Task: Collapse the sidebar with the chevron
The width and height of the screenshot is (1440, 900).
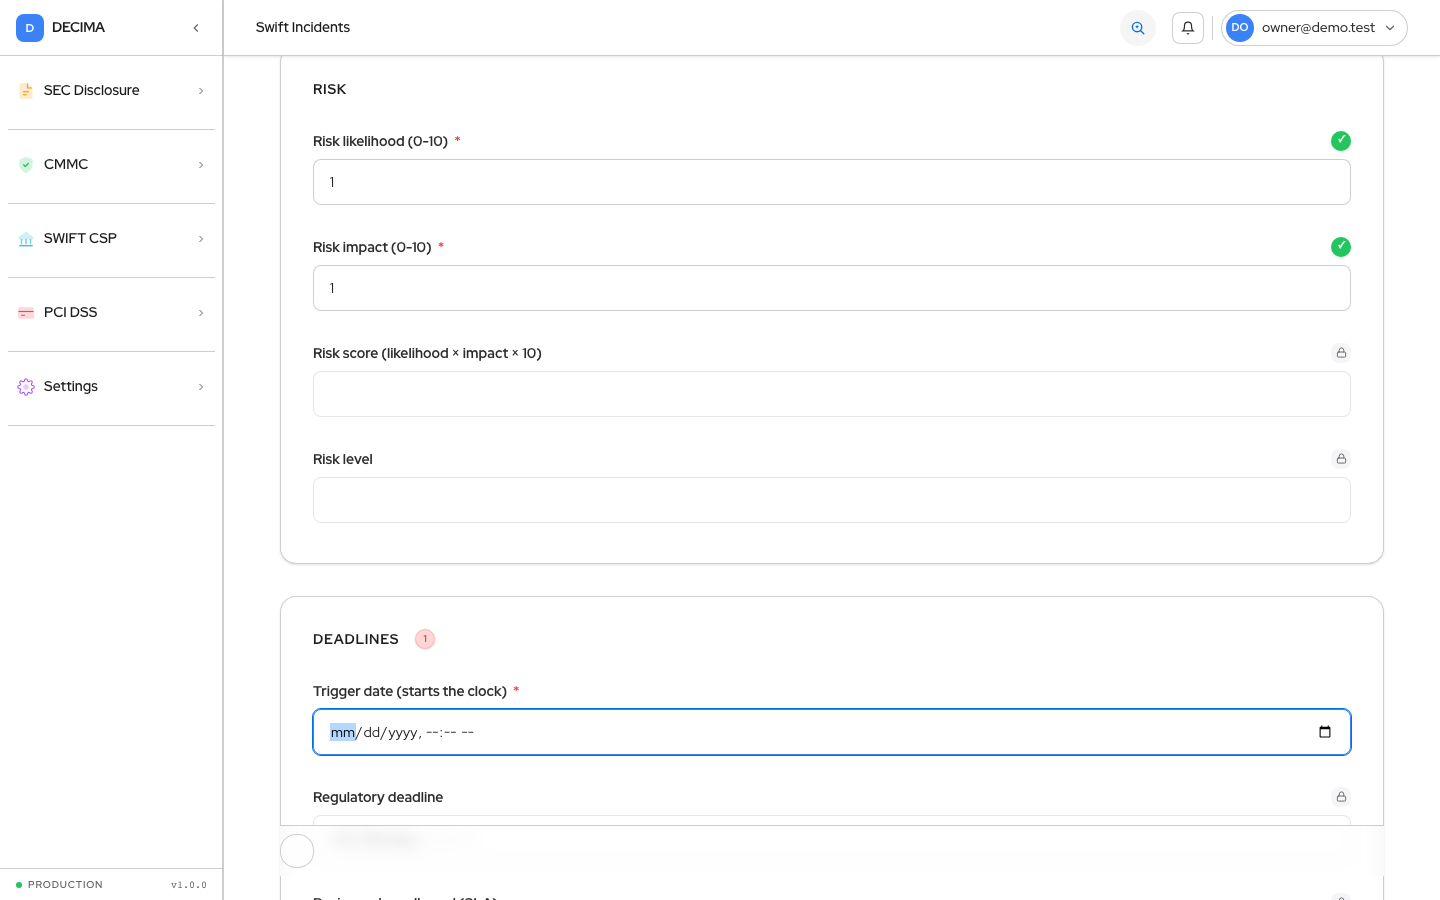Action: (196, 28)
